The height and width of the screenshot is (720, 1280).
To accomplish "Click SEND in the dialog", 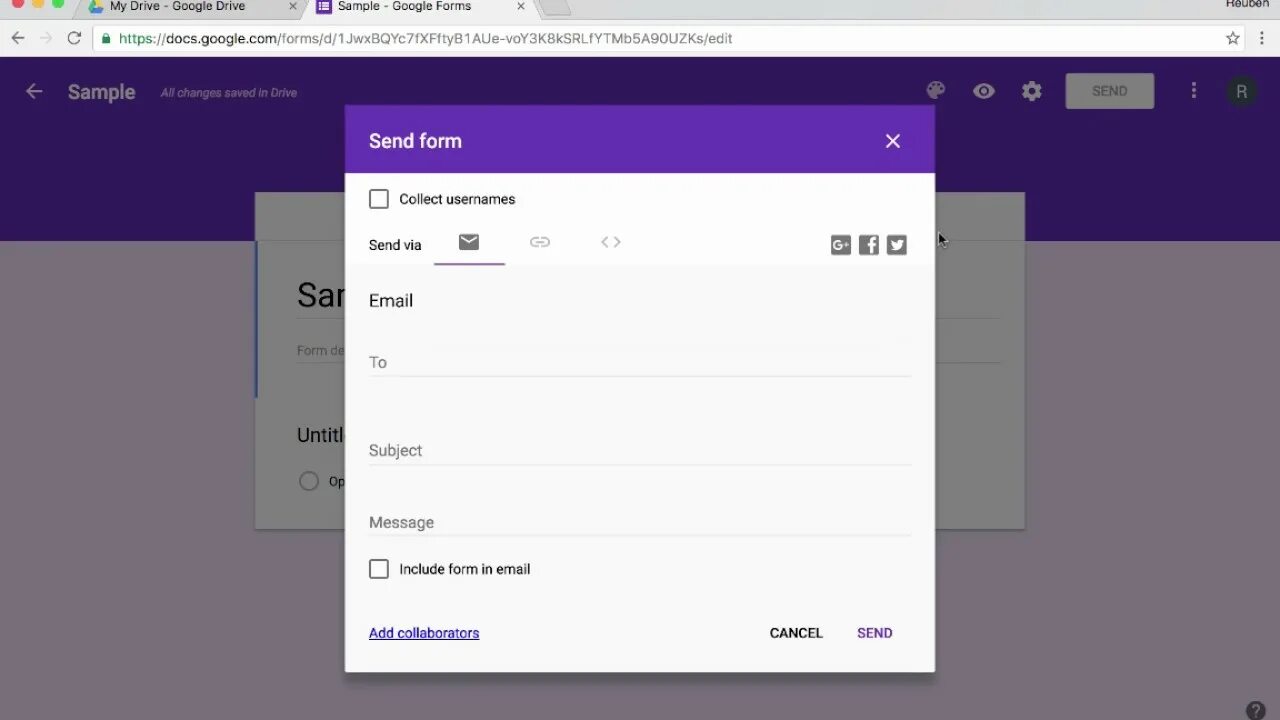I will point(875,633).
